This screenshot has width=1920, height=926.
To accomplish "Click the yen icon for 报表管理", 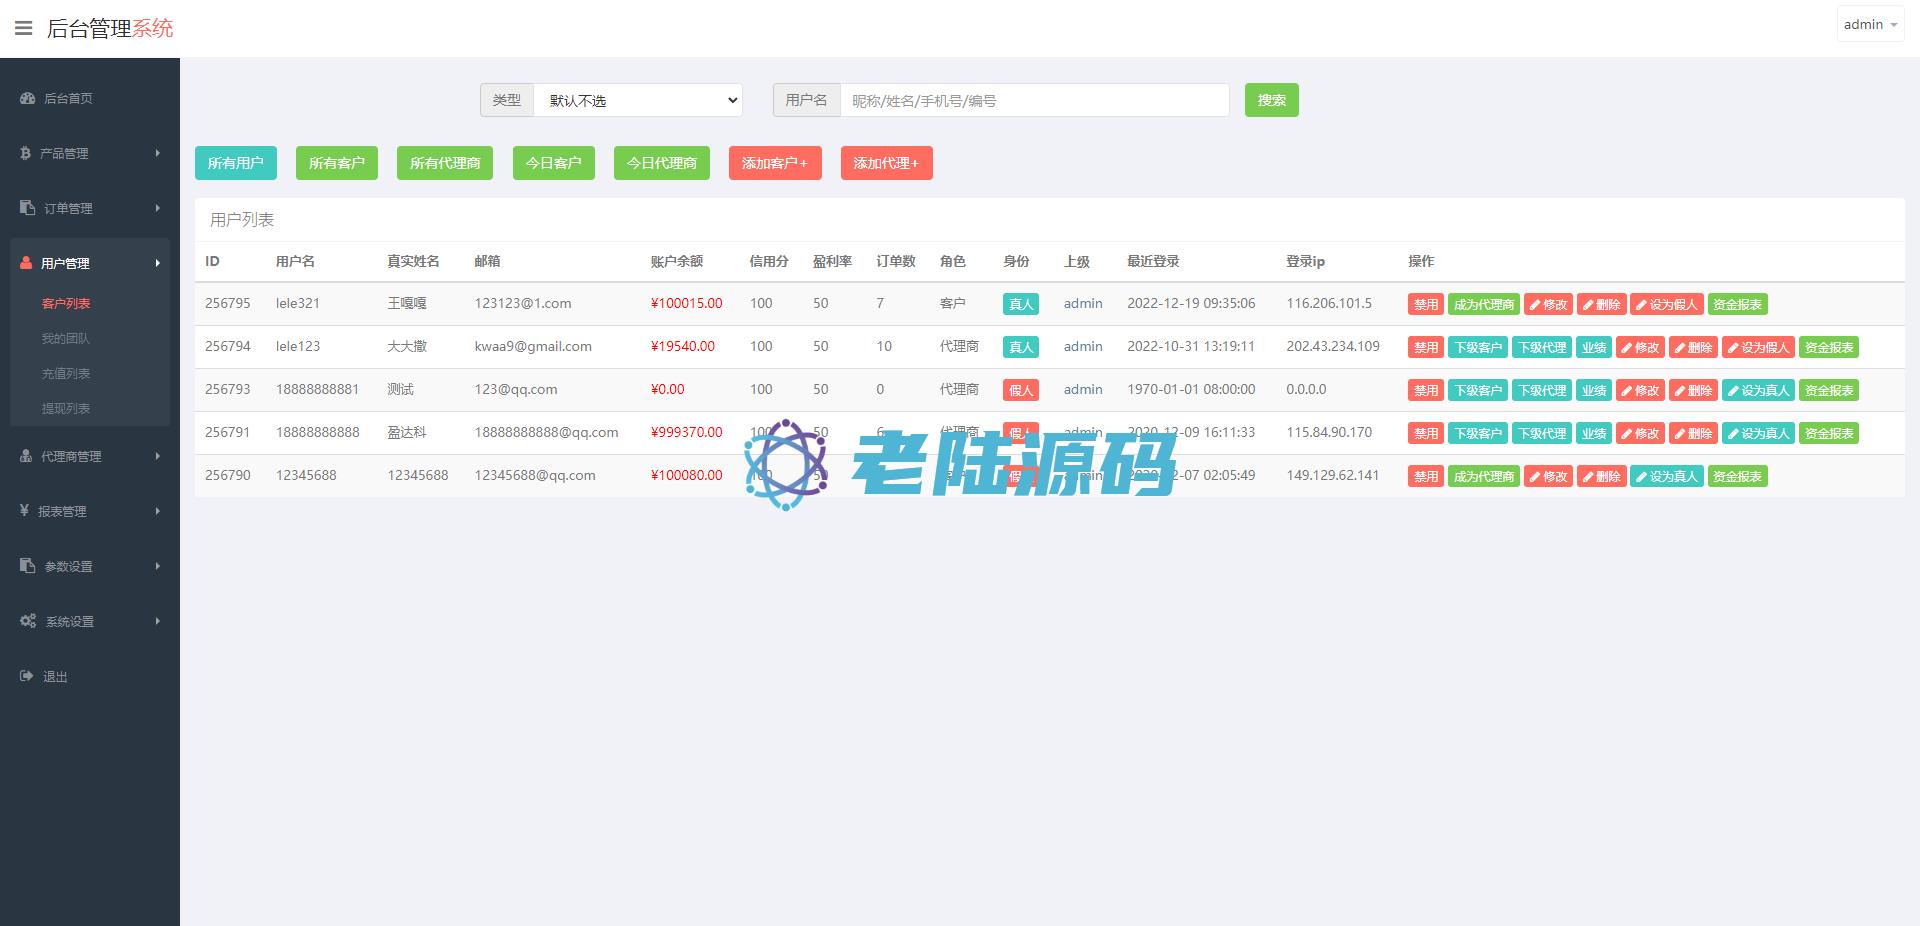I will point(25,511).
